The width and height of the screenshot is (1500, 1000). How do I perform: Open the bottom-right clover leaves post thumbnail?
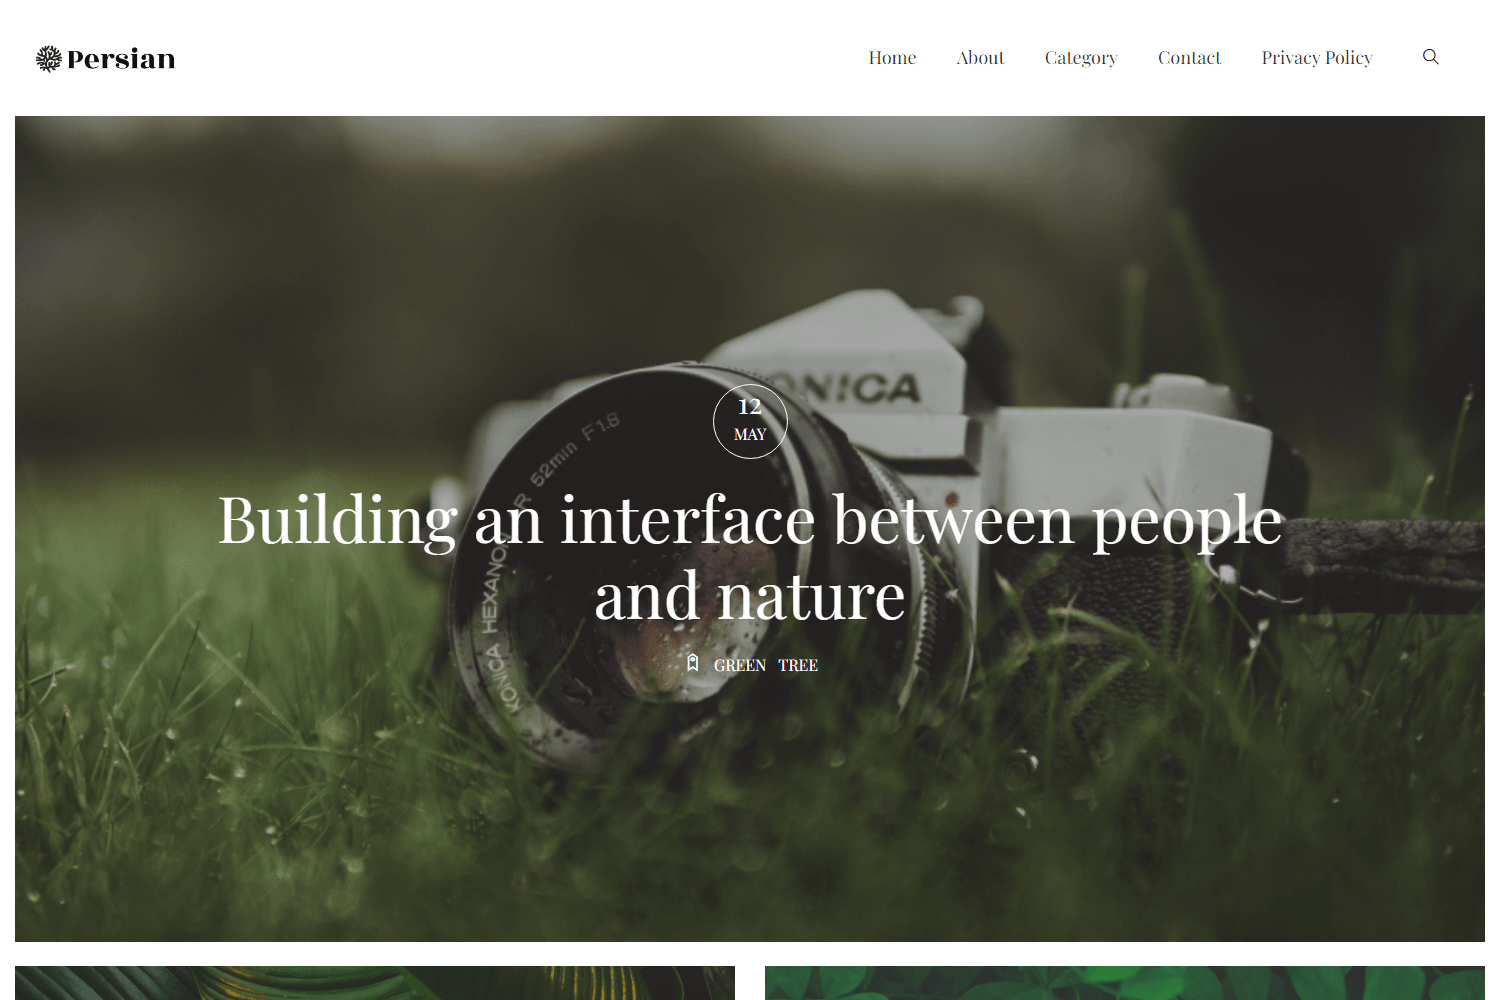pyautogui.click(x=1125, y=983)
